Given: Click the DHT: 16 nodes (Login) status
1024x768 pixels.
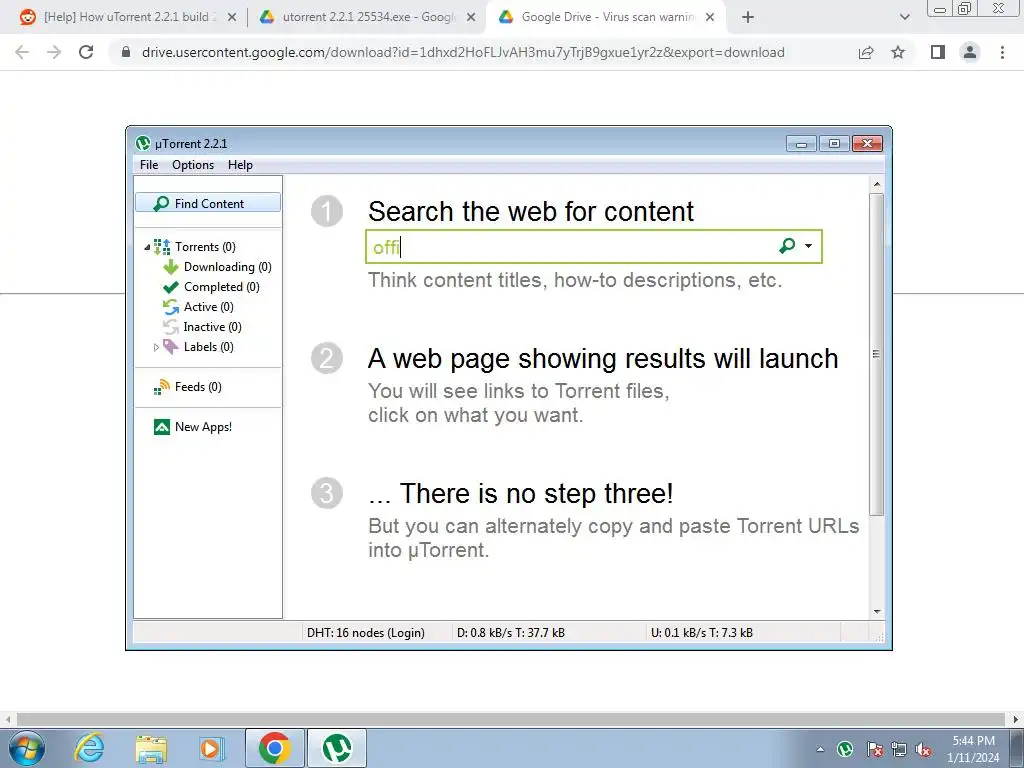Looking at the screenshot, I should (366, 633).
